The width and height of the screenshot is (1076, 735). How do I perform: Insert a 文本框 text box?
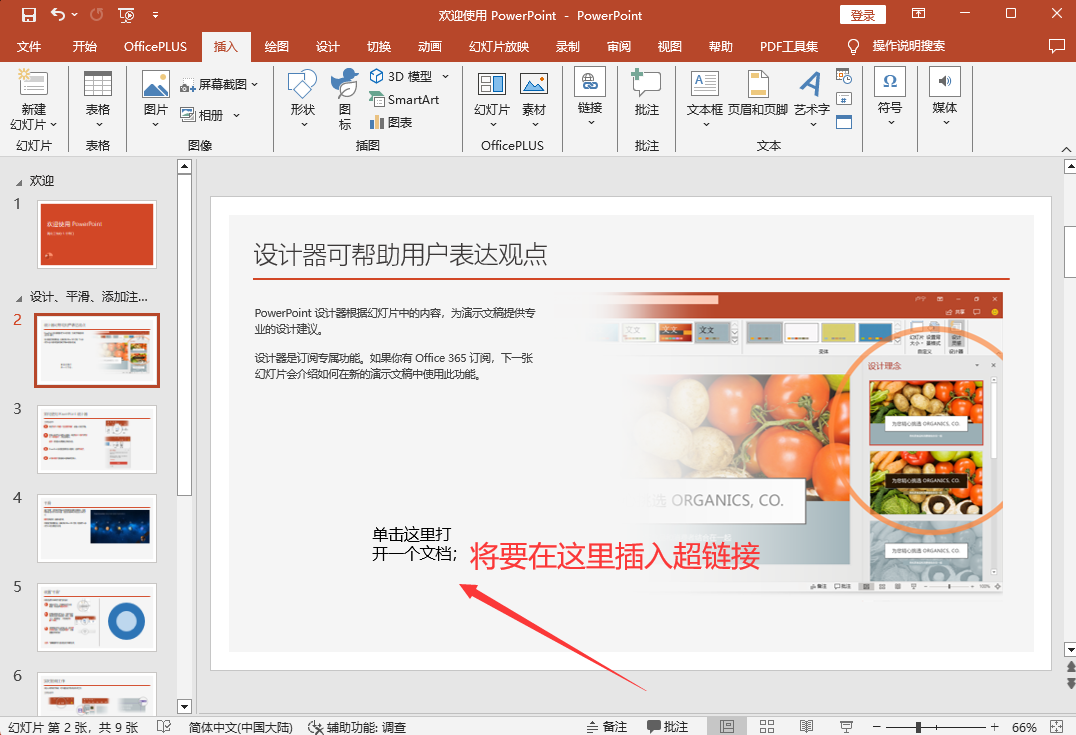(x=705, y=99)
